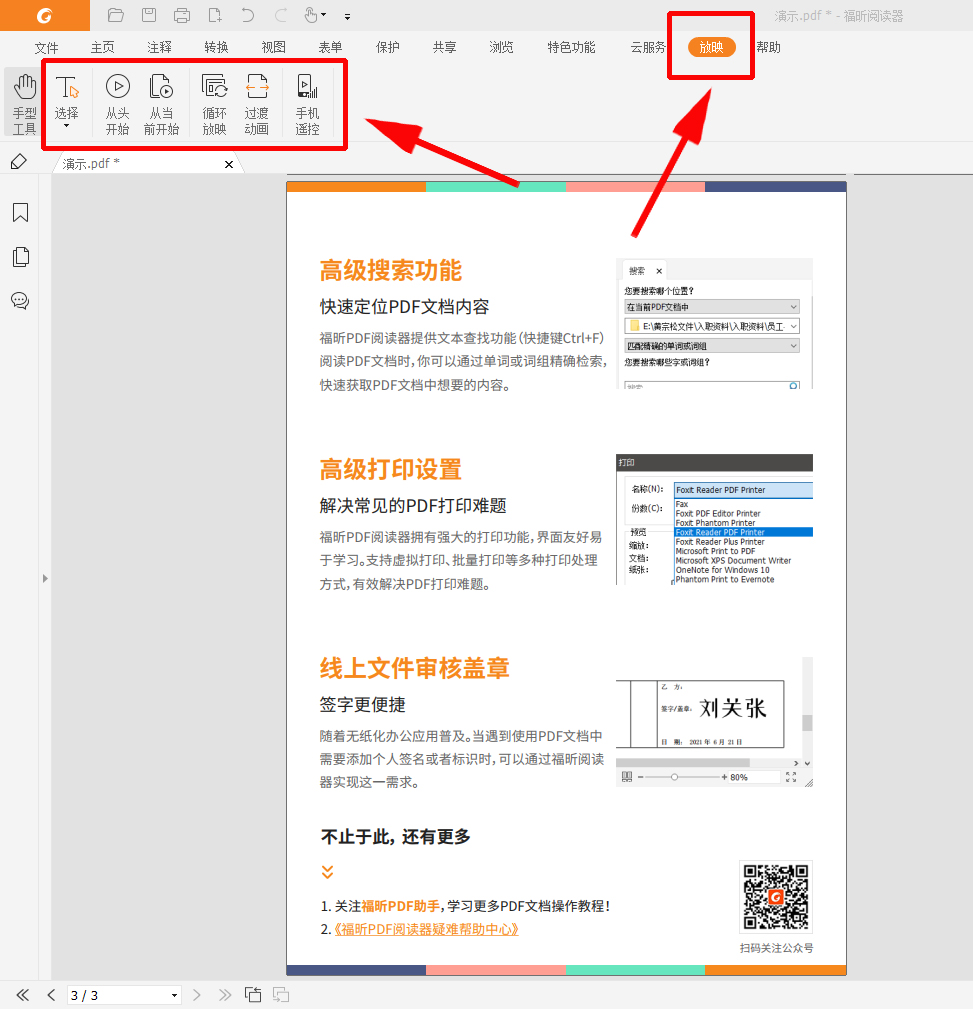
Task: Open the 福昕PDF阅读器疑难帮助中心 link
Action: pos(426,929)
